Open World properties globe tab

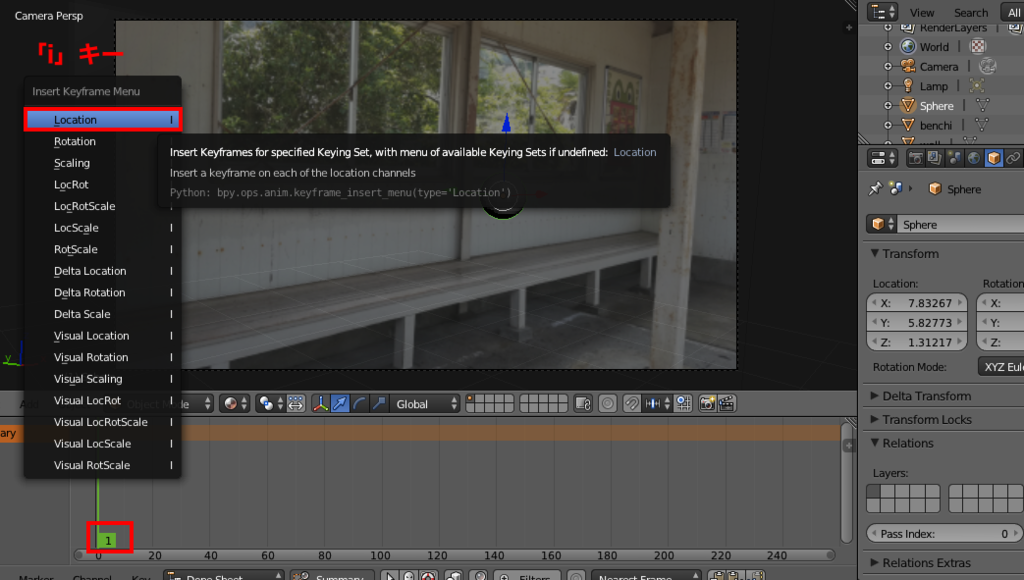pos(974,158)
